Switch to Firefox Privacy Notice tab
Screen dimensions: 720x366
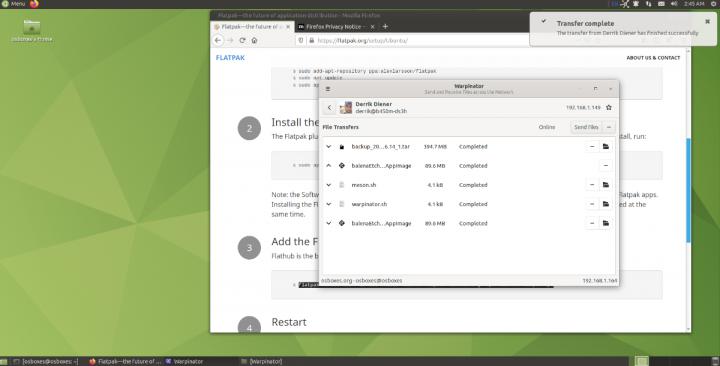point(334,27)
